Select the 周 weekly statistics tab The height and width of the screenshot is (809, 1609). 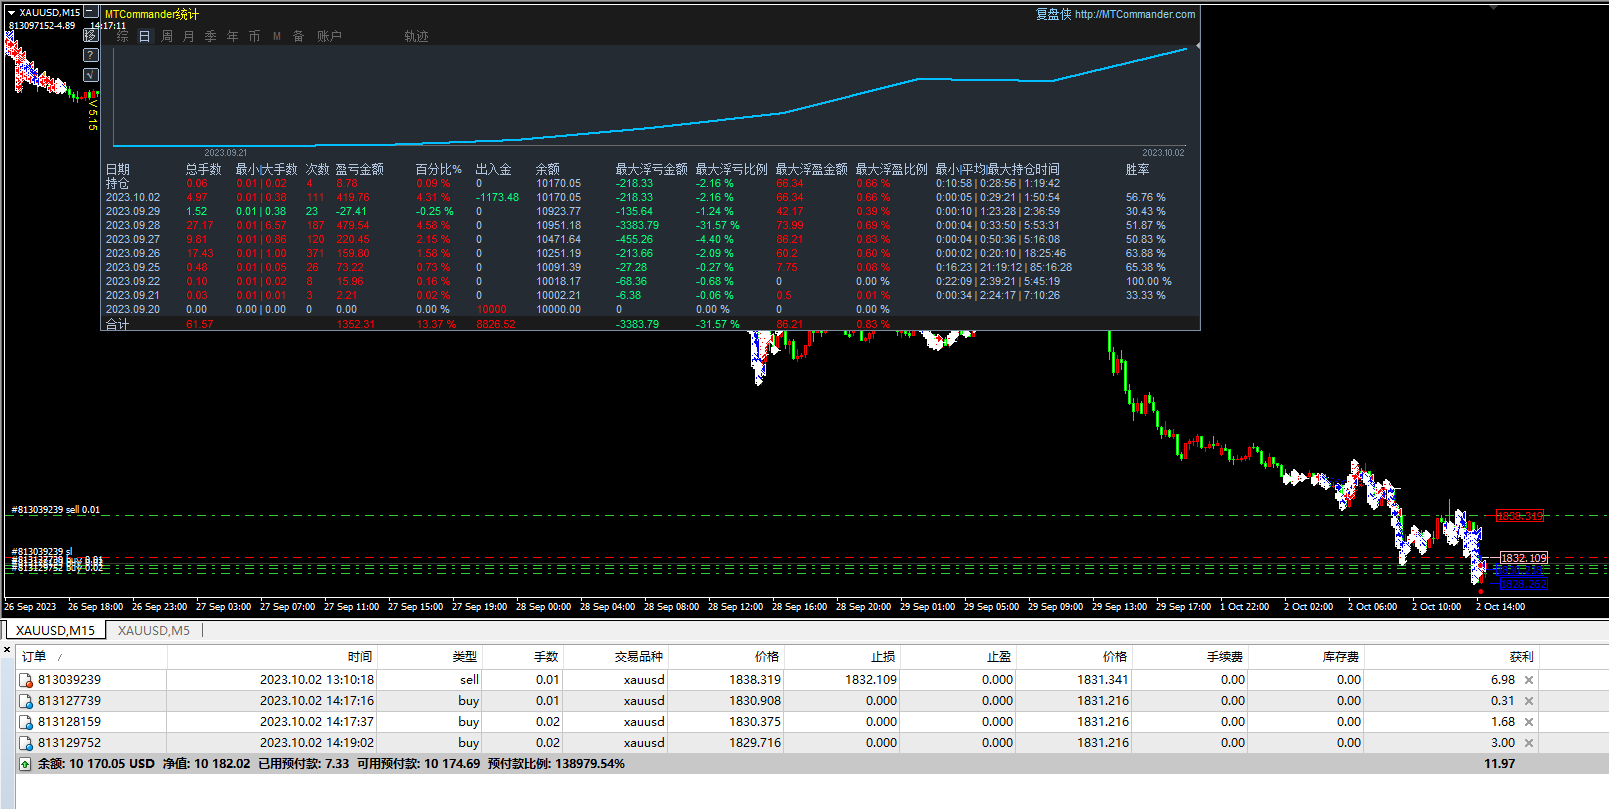point(167,36)
